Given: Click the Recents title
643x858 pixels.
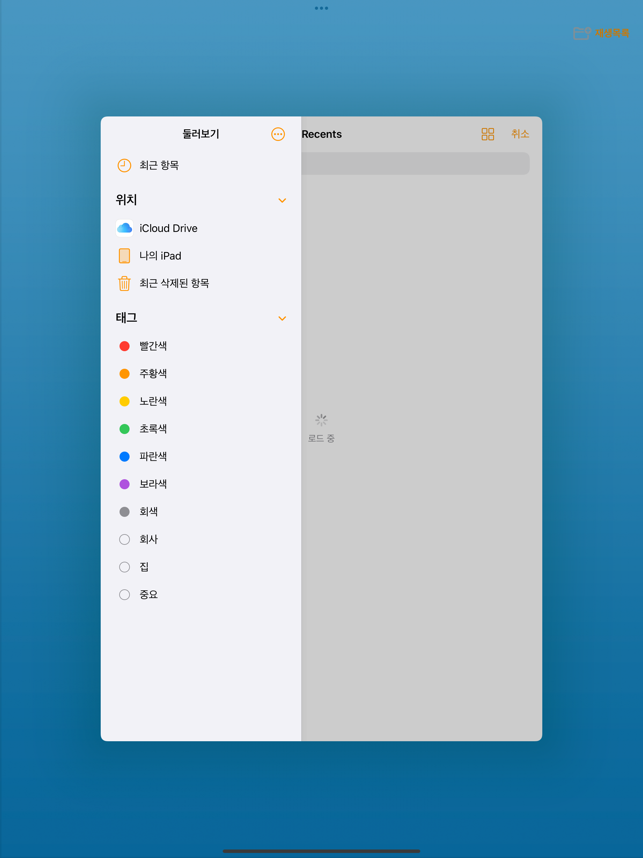Looking at the screenshot, I should (x=322, y=134).
